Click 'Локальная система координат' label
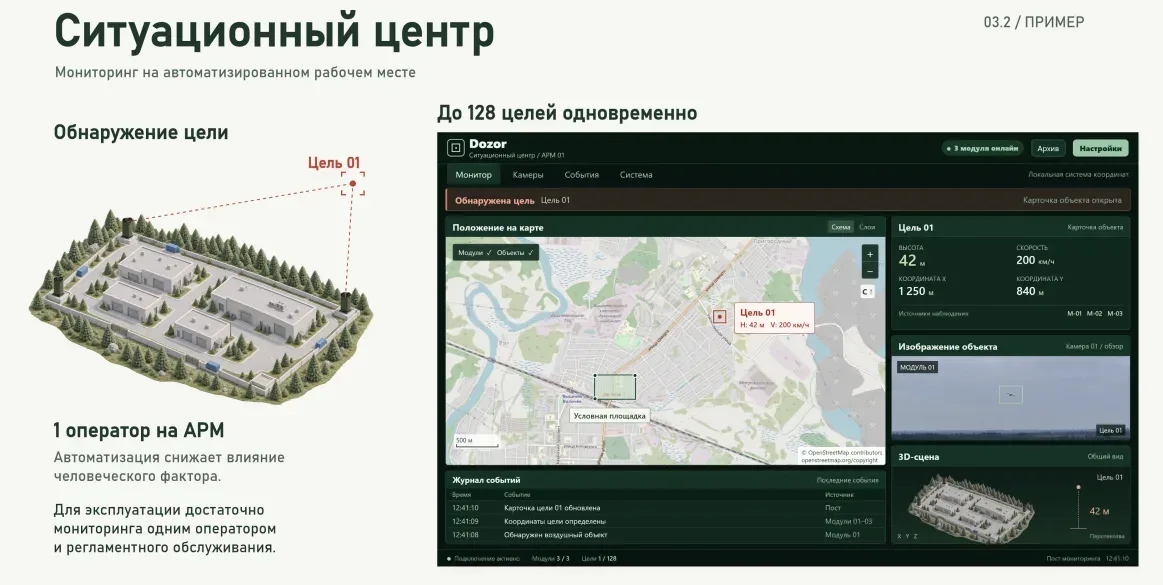The image size is (1163, 585). click(x=1078, y=175)
